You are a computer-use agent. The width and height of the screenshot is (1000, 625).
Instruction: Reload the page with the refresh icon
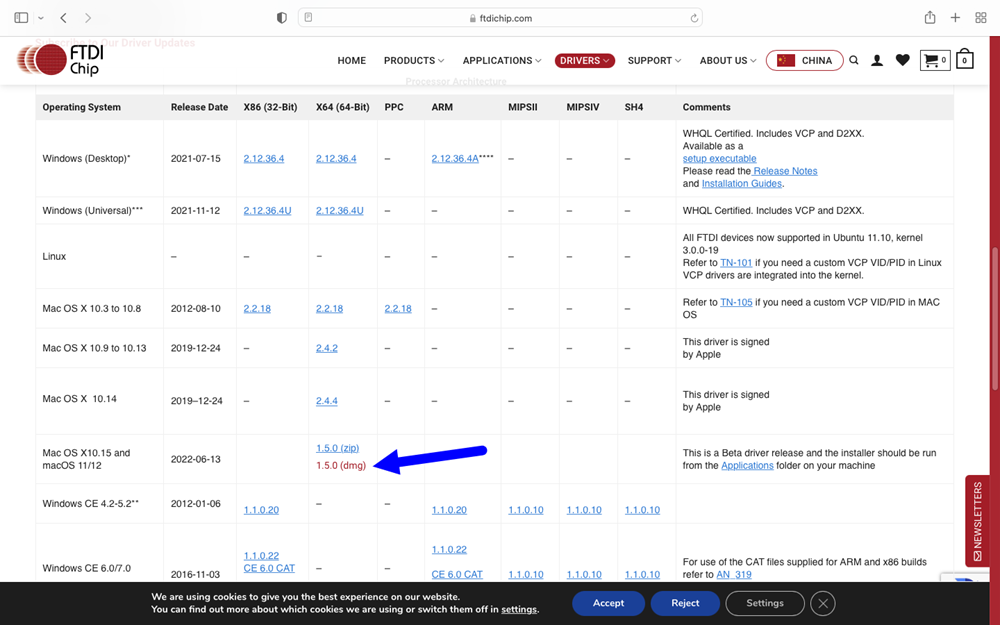(x=694, y=18)
